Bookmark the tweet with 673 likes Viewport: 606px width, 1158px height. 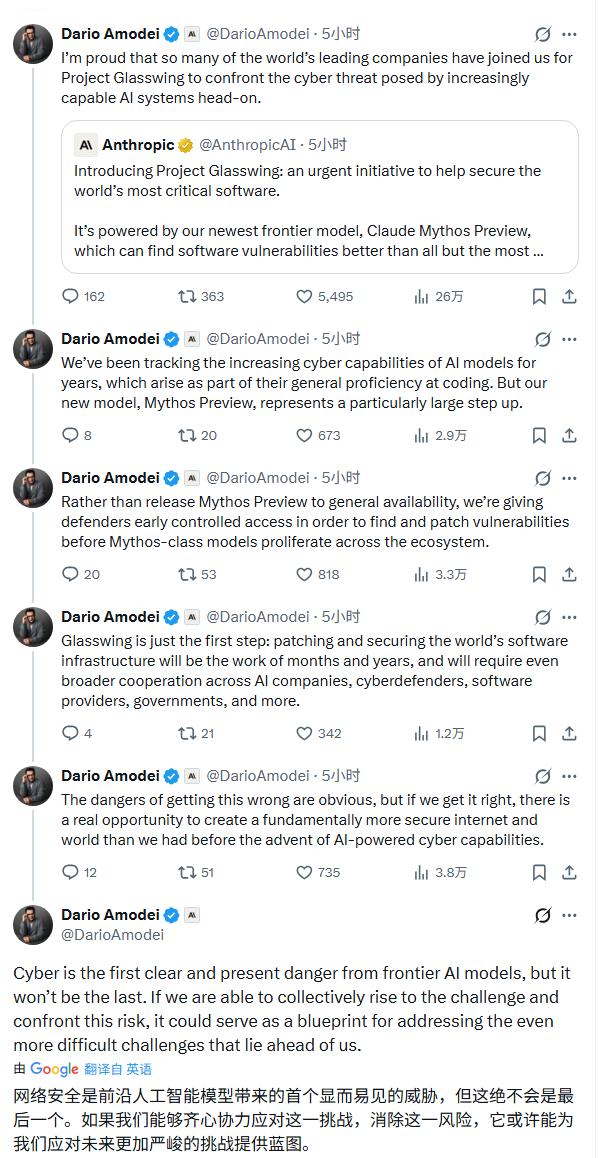[x=539, y=435]
